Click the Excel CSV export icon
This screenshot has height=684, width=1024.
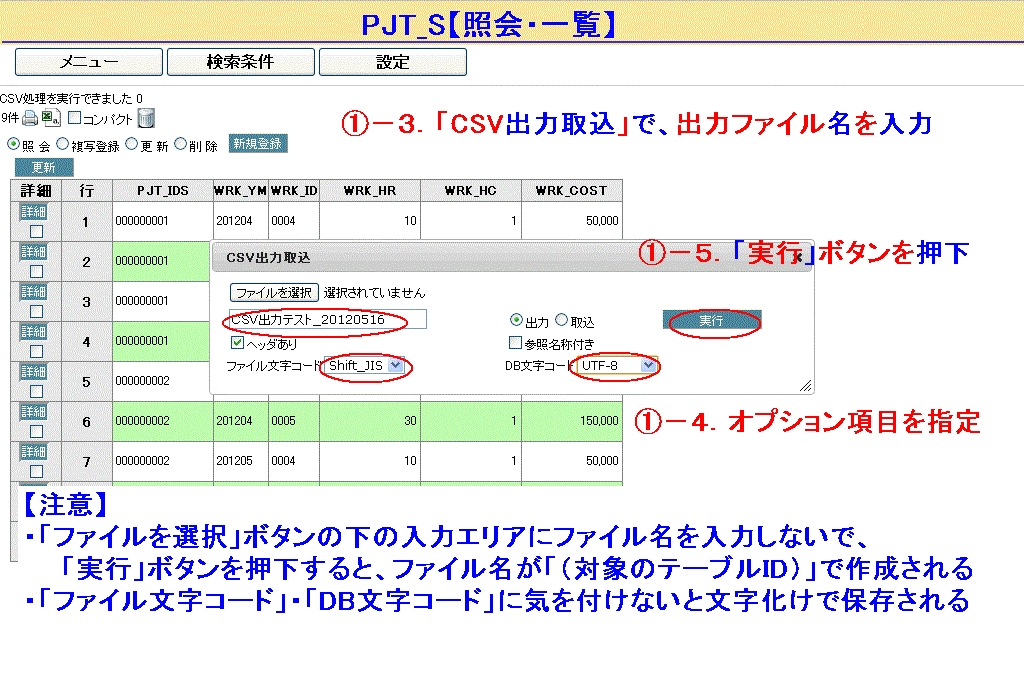(50, 119)
